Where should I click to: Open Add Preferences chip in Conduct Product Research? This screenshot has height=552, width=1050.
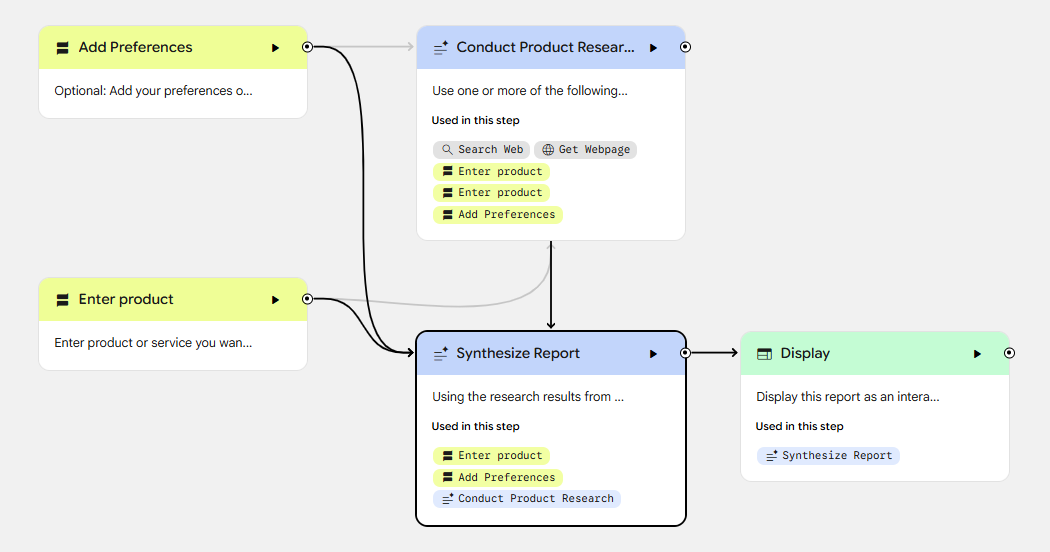498,215
